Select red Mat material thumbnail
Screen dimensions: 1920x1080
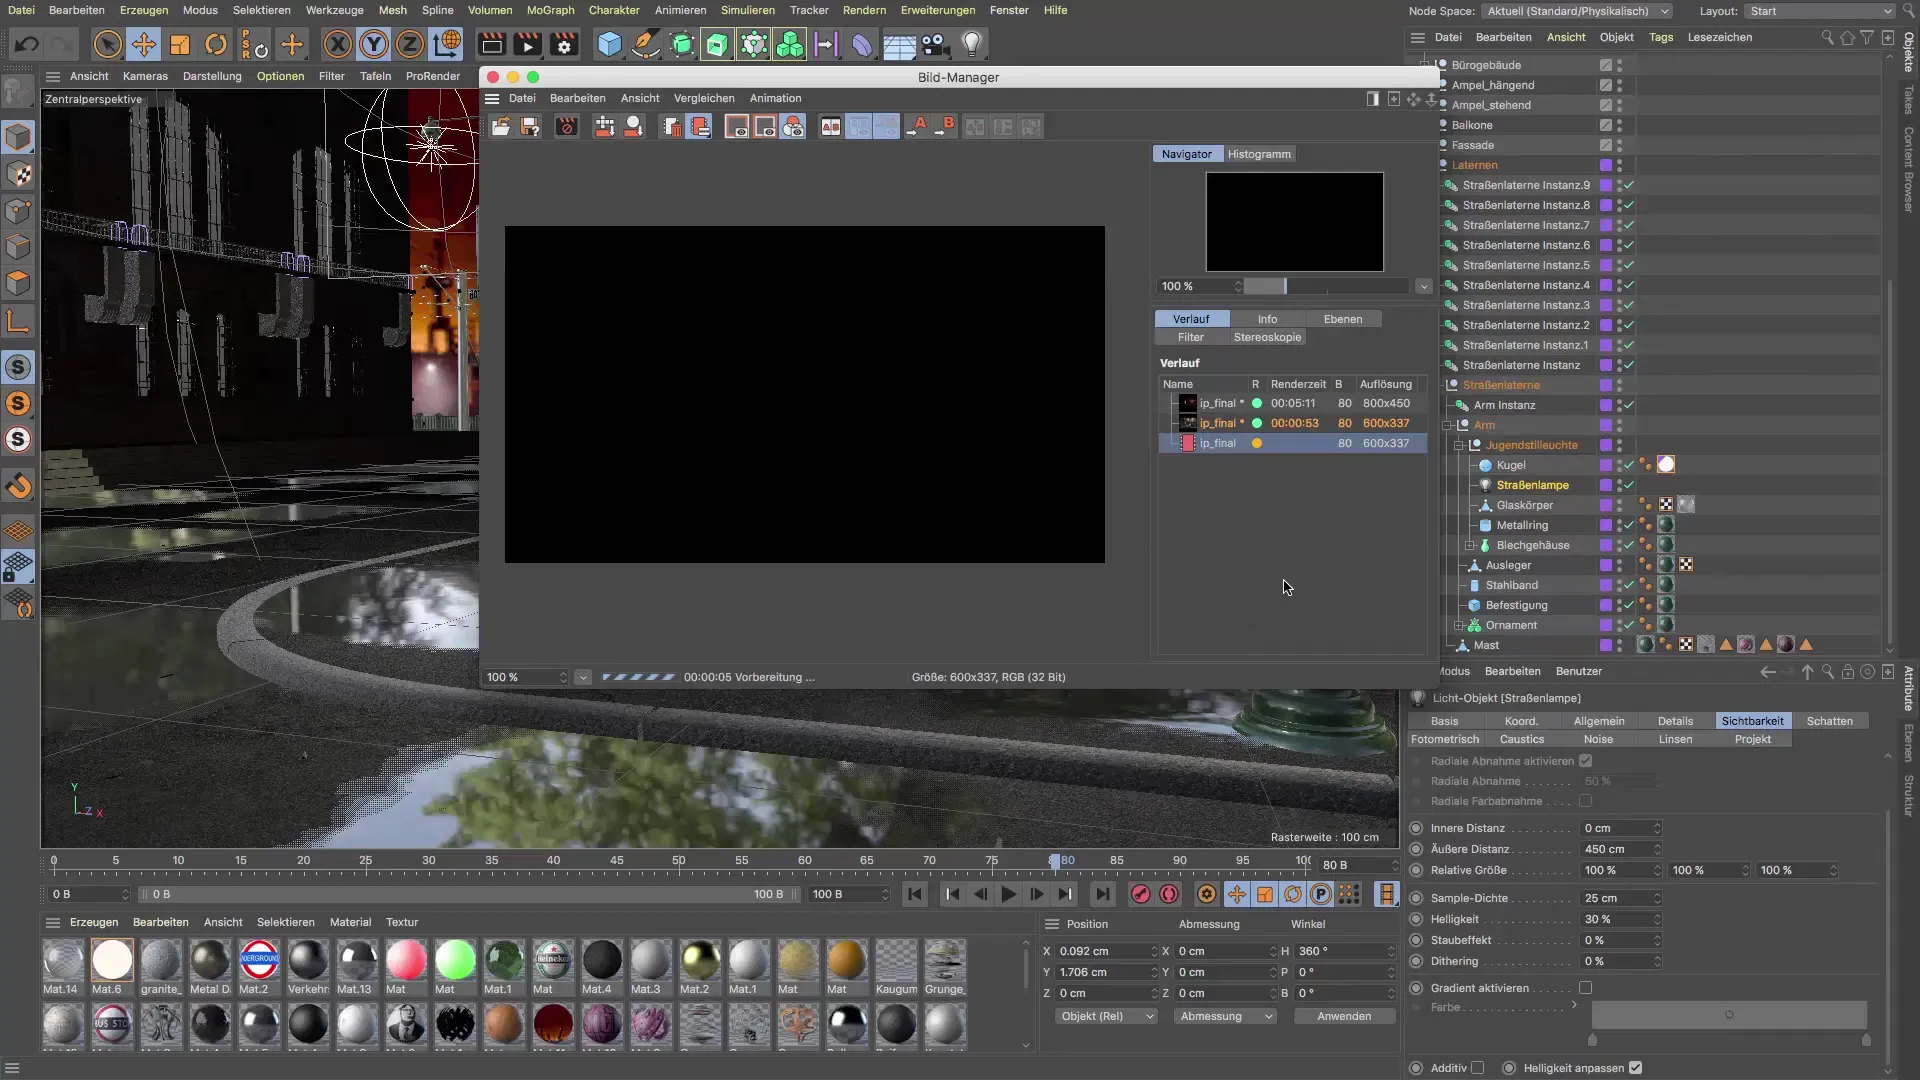tap(406, 960)
